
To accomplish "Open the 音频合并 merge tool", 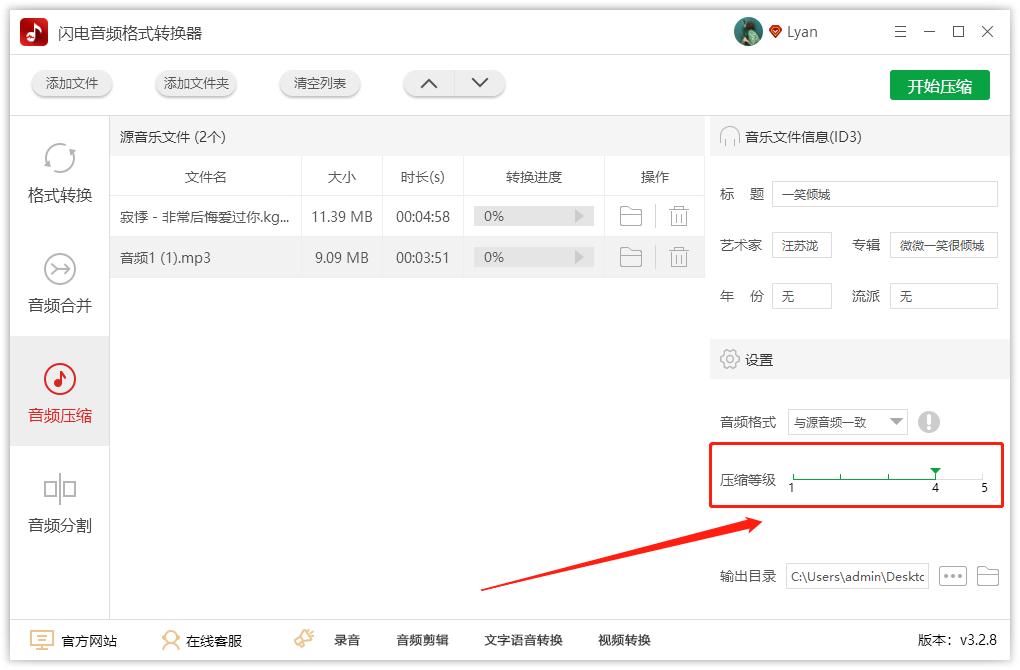I will tap(60, 283).
